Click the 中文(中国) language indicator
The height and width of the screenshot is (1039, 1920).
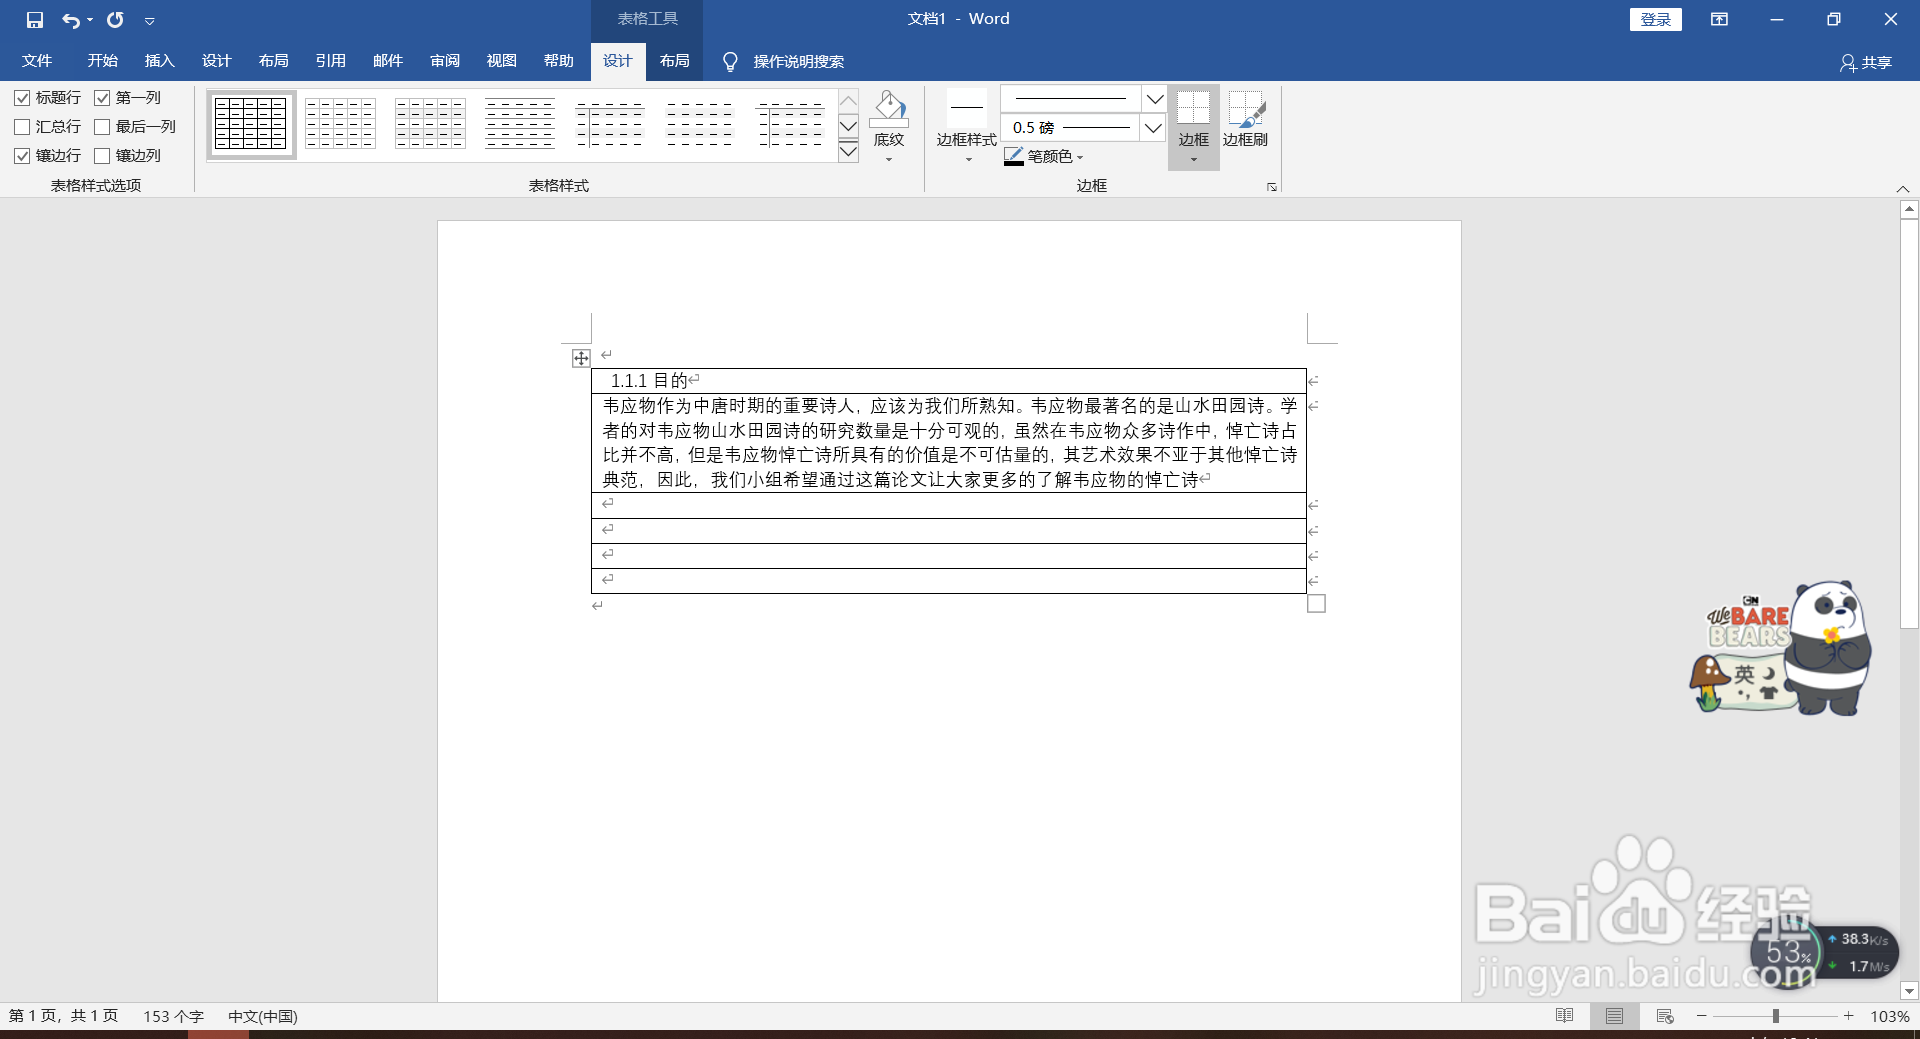(263, 1016)
